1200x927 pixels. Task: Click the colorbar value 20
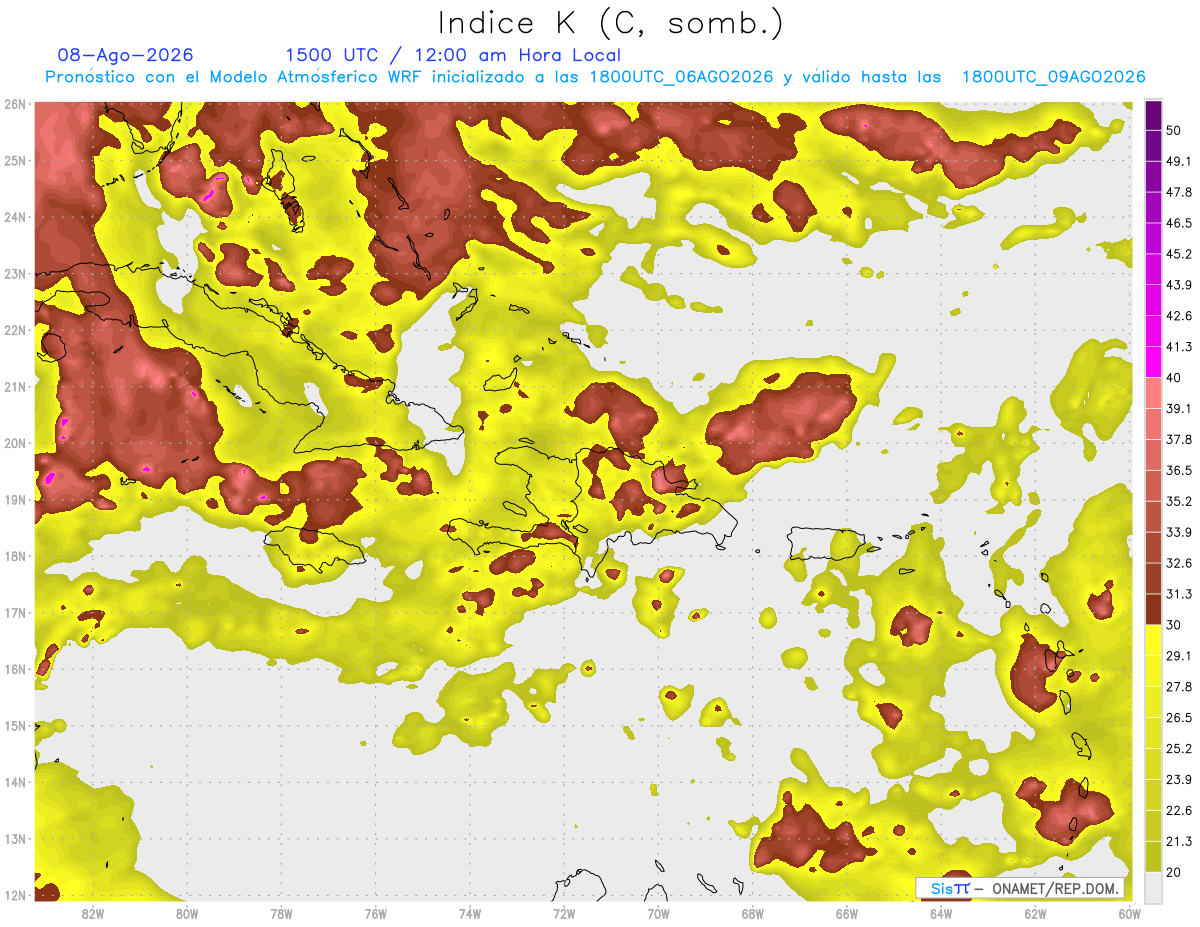click(x=1173, y=872)
